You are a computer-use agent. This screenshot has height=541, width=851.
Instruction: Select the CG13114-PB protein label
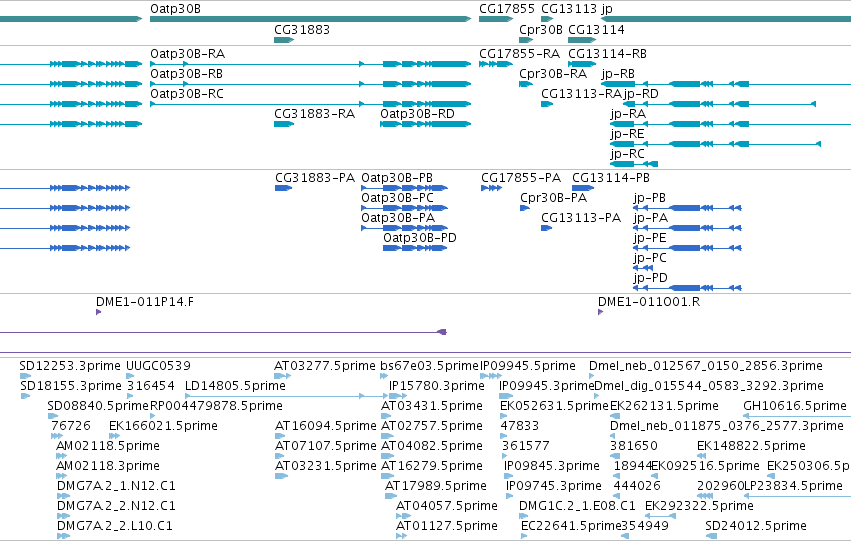point(611,178)
